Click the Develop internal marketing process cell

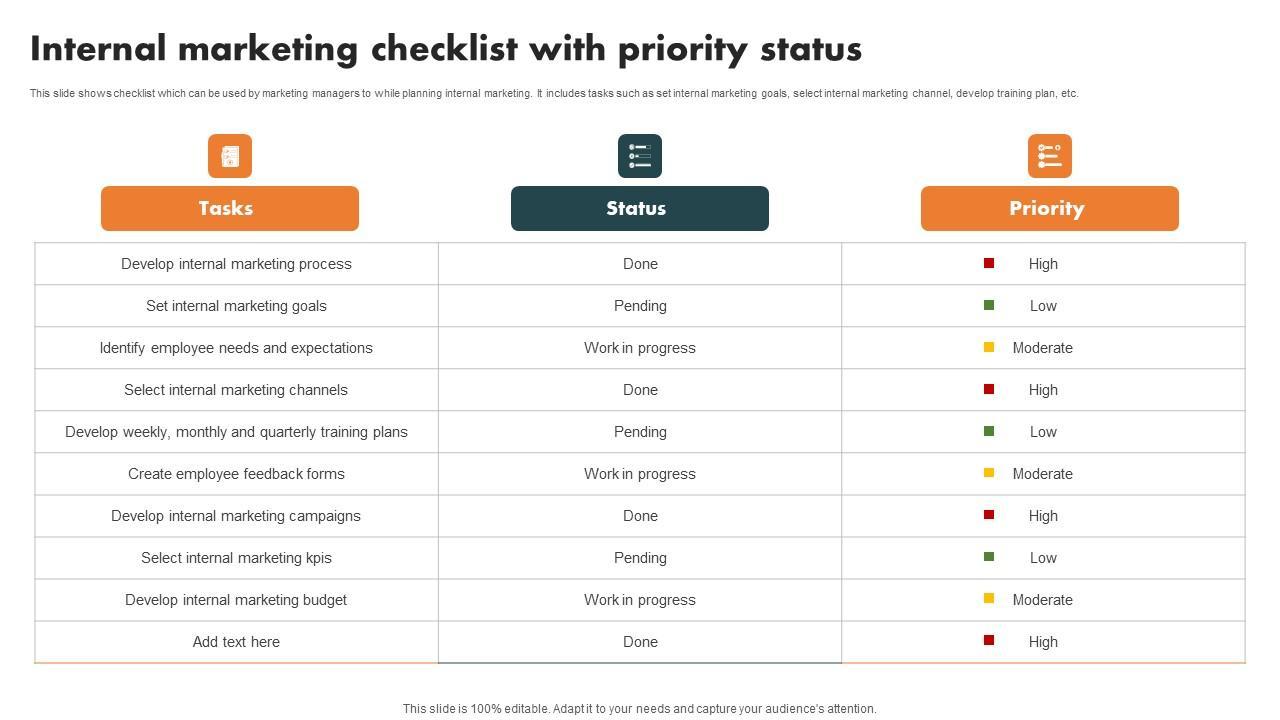pos(236,264)
